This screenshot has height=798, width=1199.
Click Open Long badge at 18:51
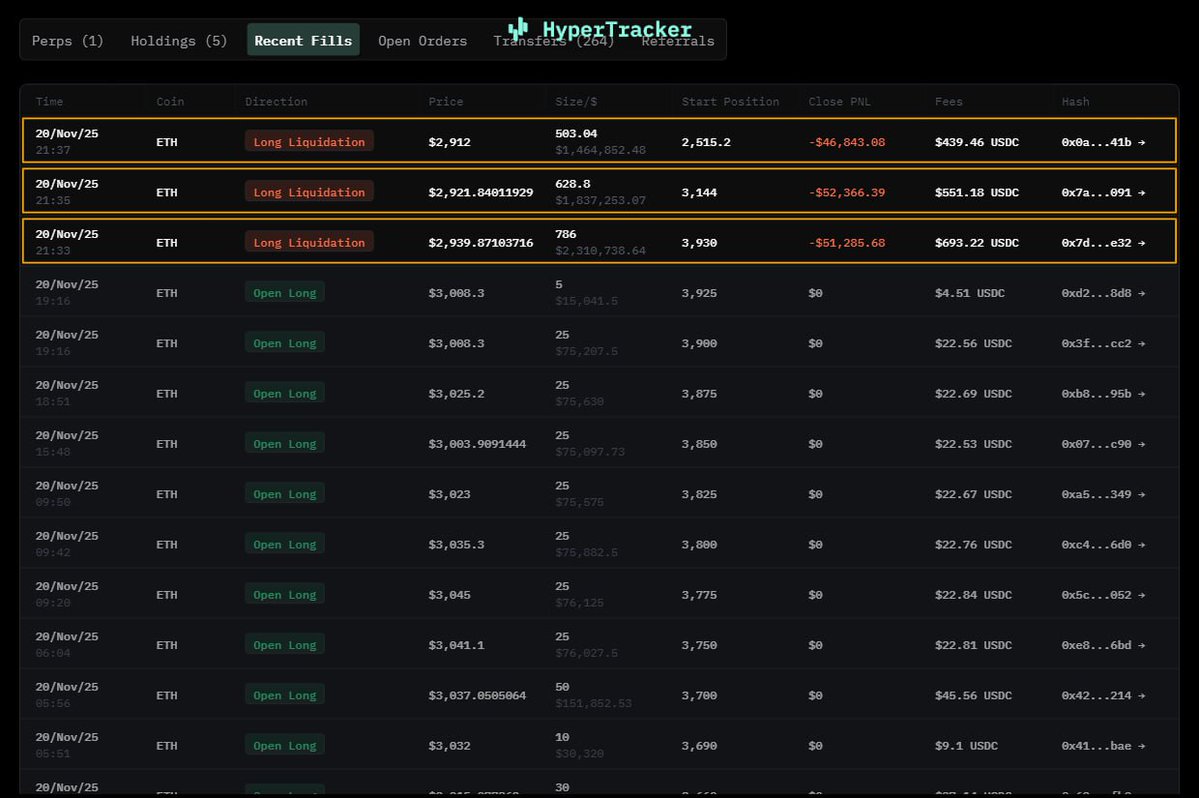pyautogui.click(x=284, y=393)
